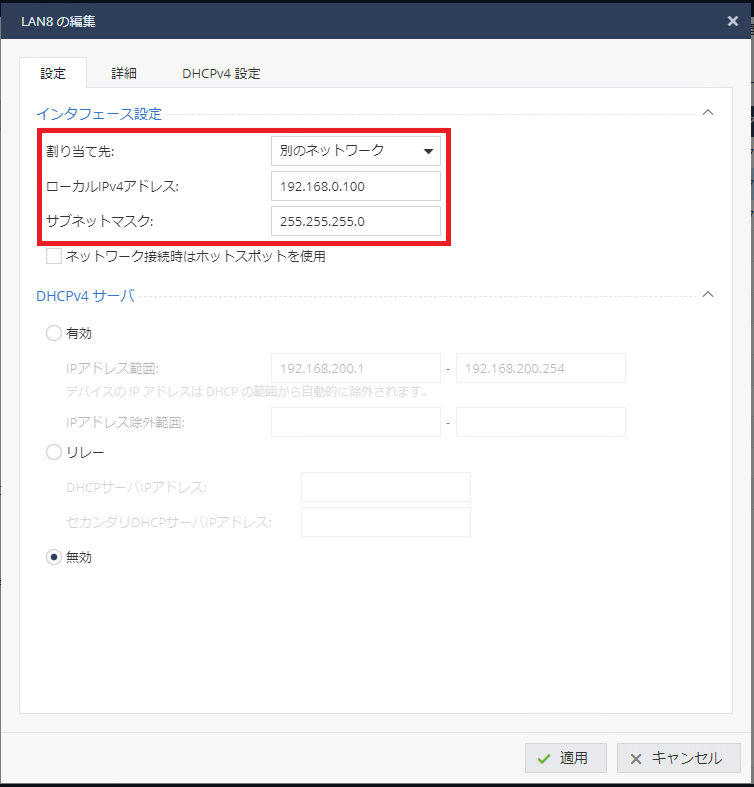Viewport: 754px width, 787px height.
Task: Collapse the インタフェース設定 section
Action: pos(708,113)
